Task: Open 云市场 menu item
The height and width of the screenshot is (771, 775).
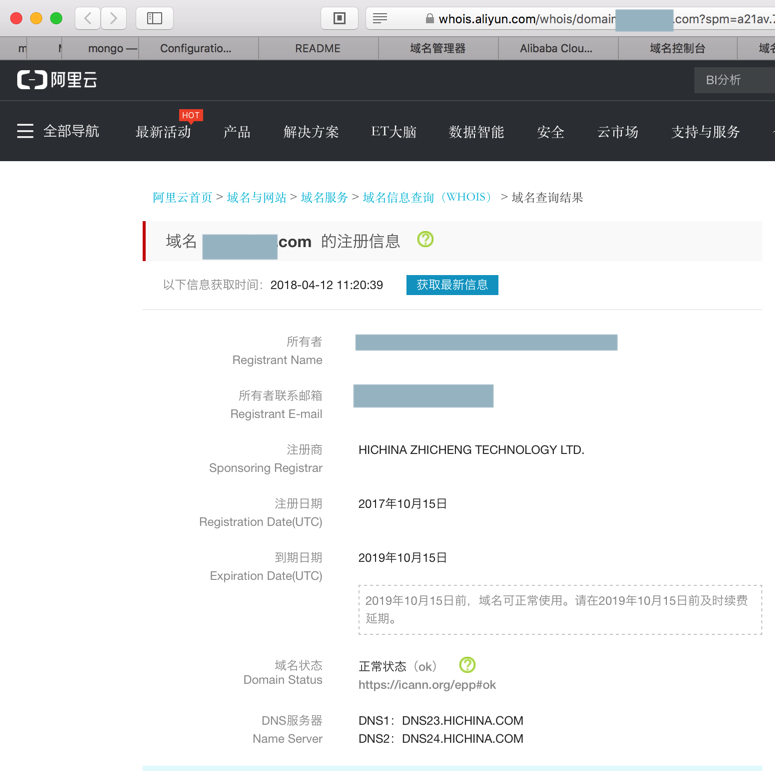Action: [x=618, y=132]
